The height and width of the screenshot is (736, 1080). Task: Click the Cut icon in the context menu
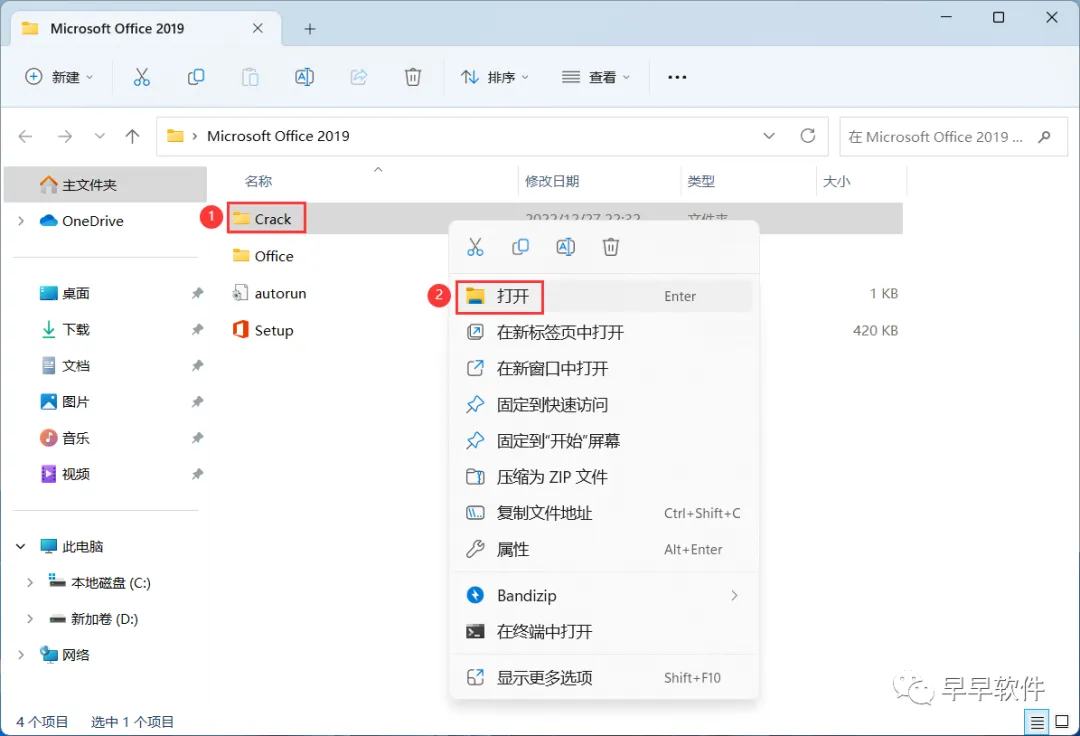tap(475, 246)
